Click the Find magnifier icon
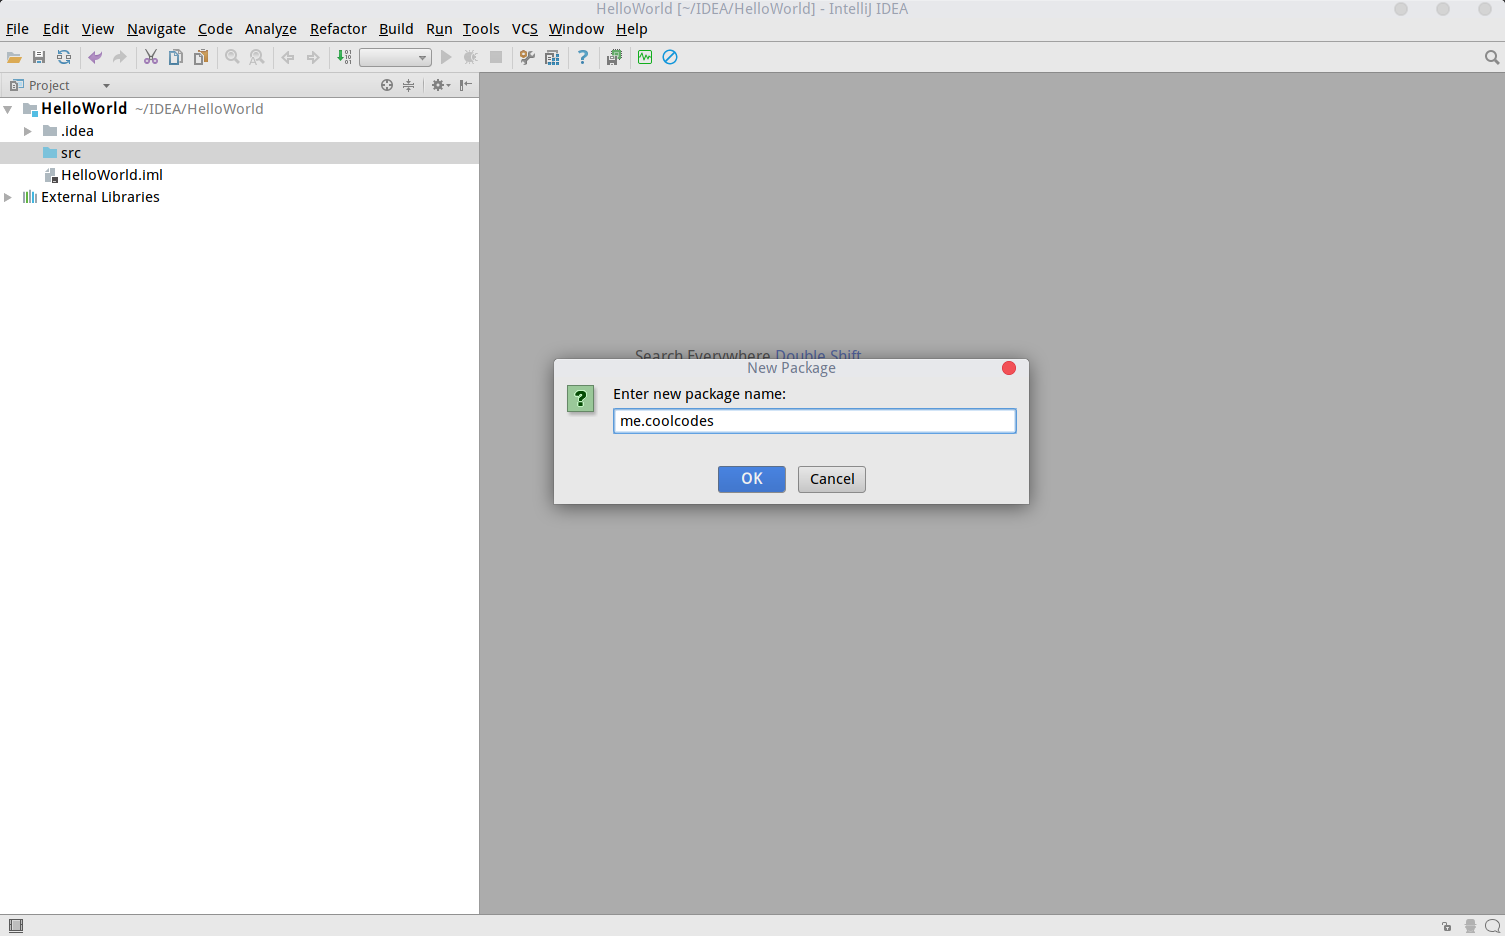Image resolution: width=1505 pixels, height=936 pixels. pos(232,58)
